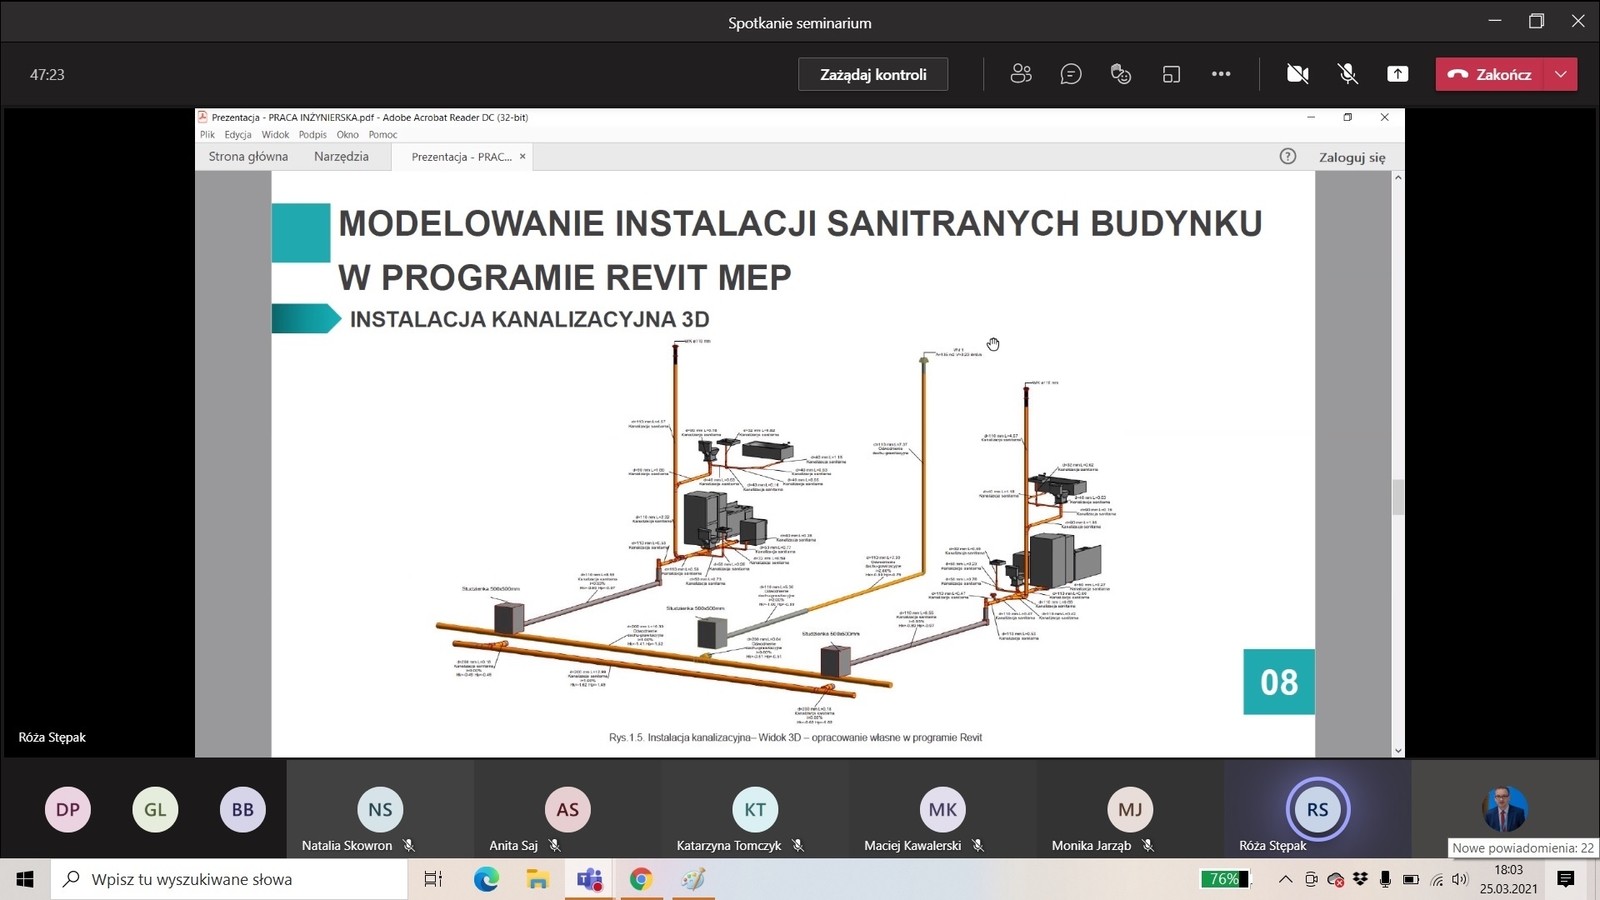Expand the arrow next to Zakończ

point(1561,74)
